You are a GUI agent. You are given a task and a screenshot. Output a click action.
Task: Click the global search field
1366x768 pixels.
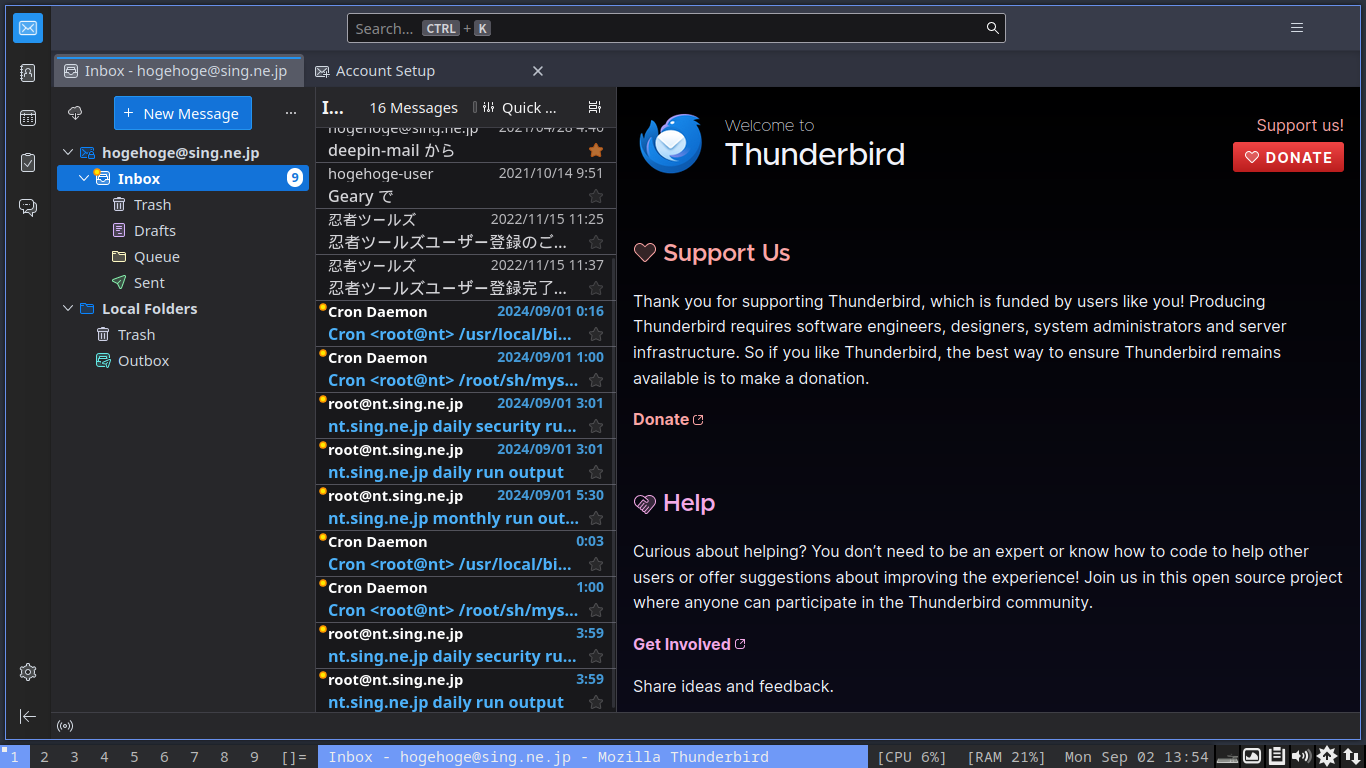[676, 28]
